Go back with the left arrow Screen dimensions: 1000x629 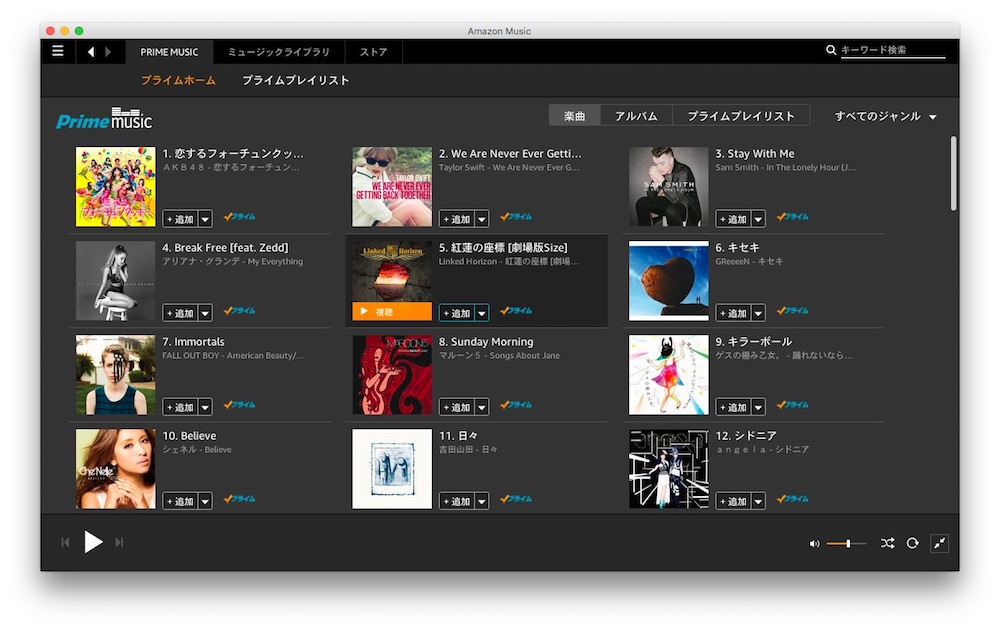pyautogui.click(x=91, y=52)
